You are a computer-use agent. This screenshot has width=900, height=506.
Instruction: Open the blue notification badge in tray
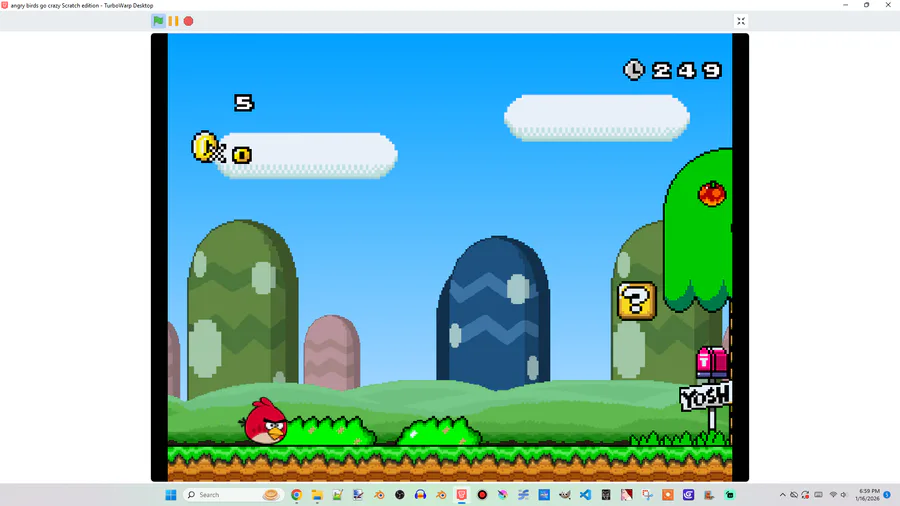[x=887, y=495]
